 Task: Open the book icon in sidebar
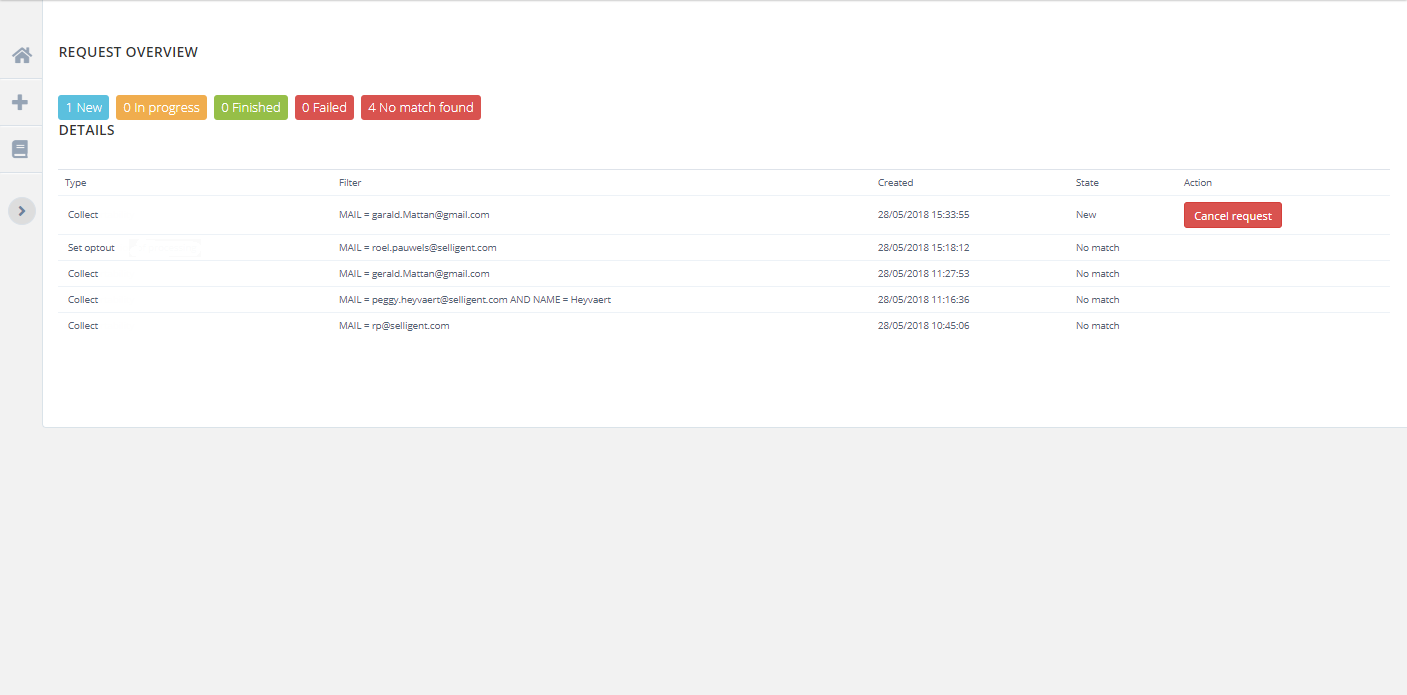20,149
